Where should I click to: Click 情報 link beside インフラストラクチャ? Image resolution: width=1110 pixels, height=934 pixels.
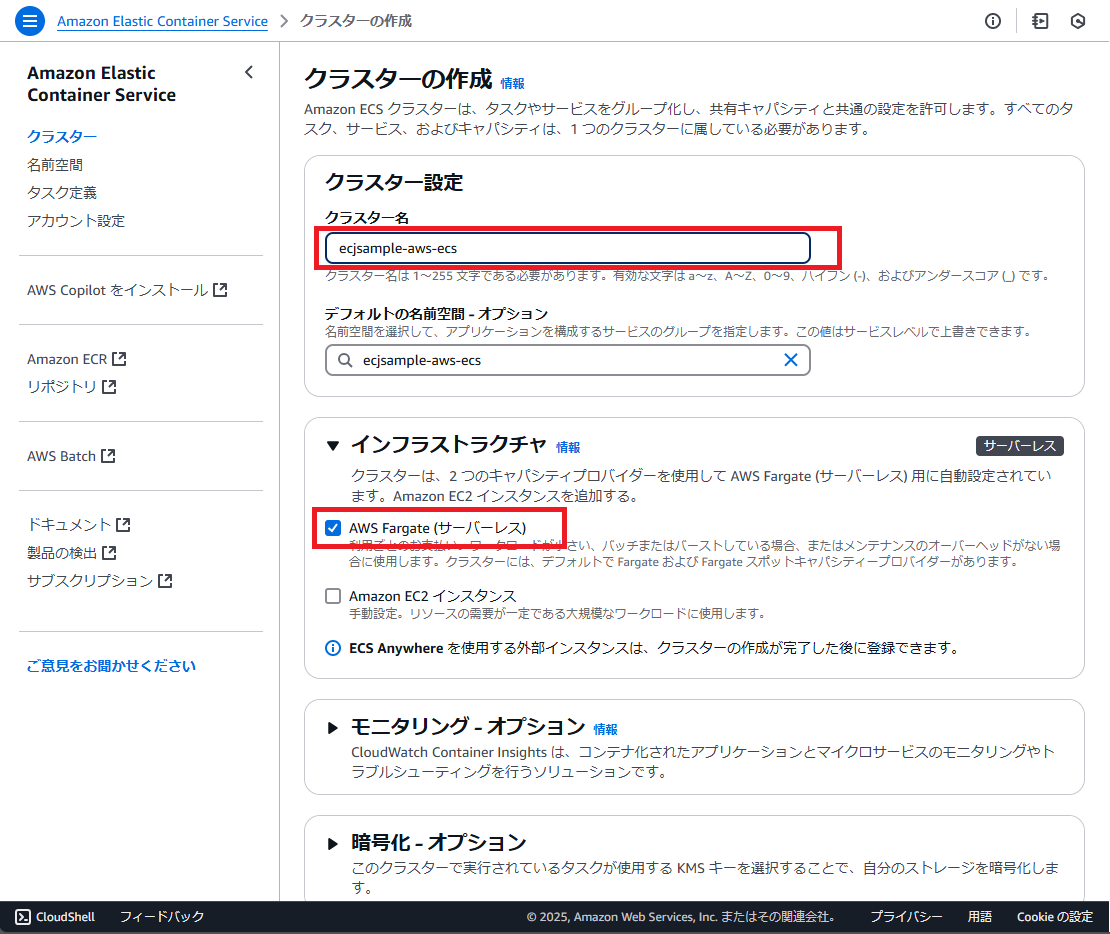pos(568,448)
